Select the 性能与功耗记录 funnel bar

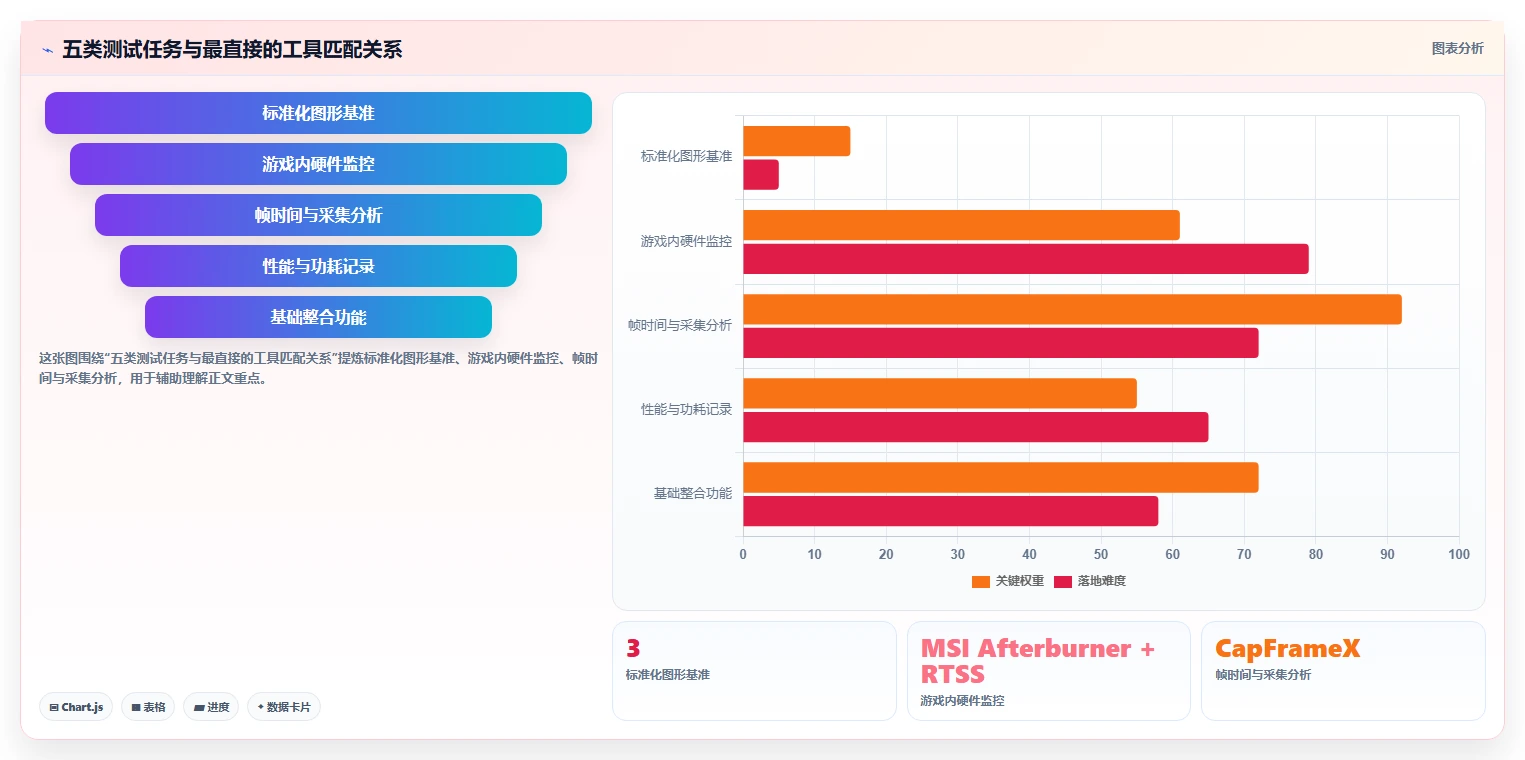click(318, 266)
